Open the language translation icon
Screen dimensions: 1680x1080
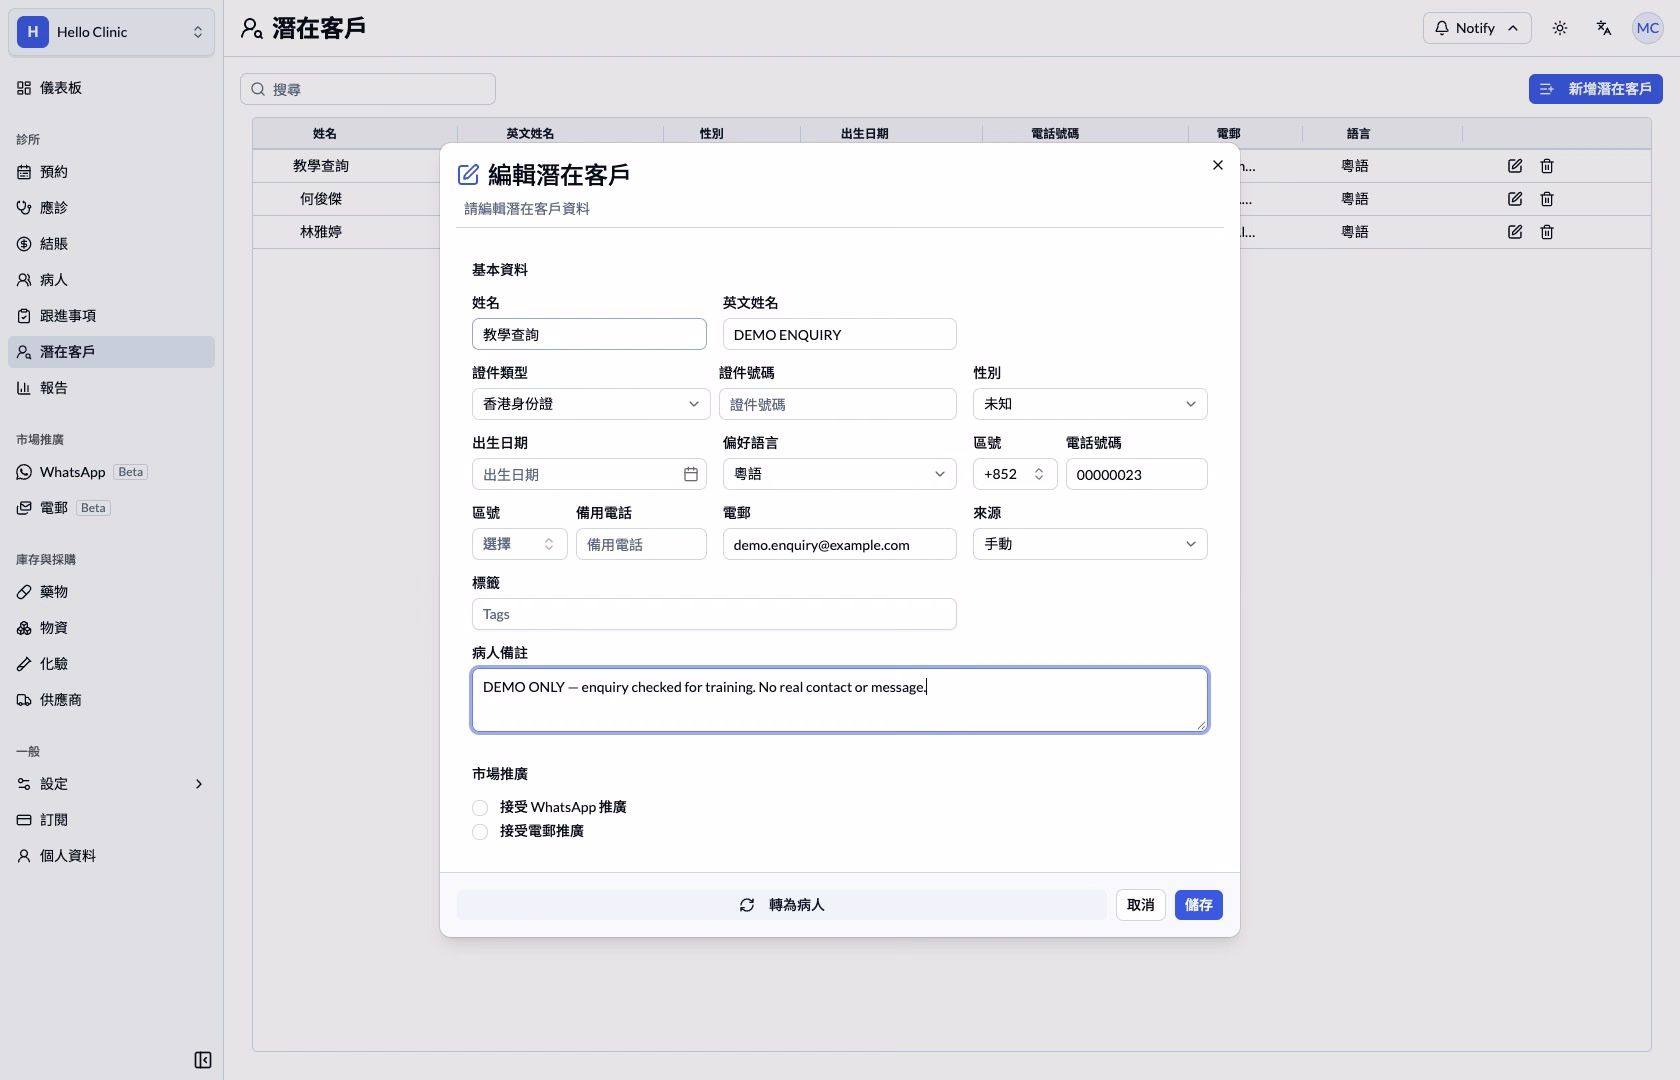tap(1604, 28)
